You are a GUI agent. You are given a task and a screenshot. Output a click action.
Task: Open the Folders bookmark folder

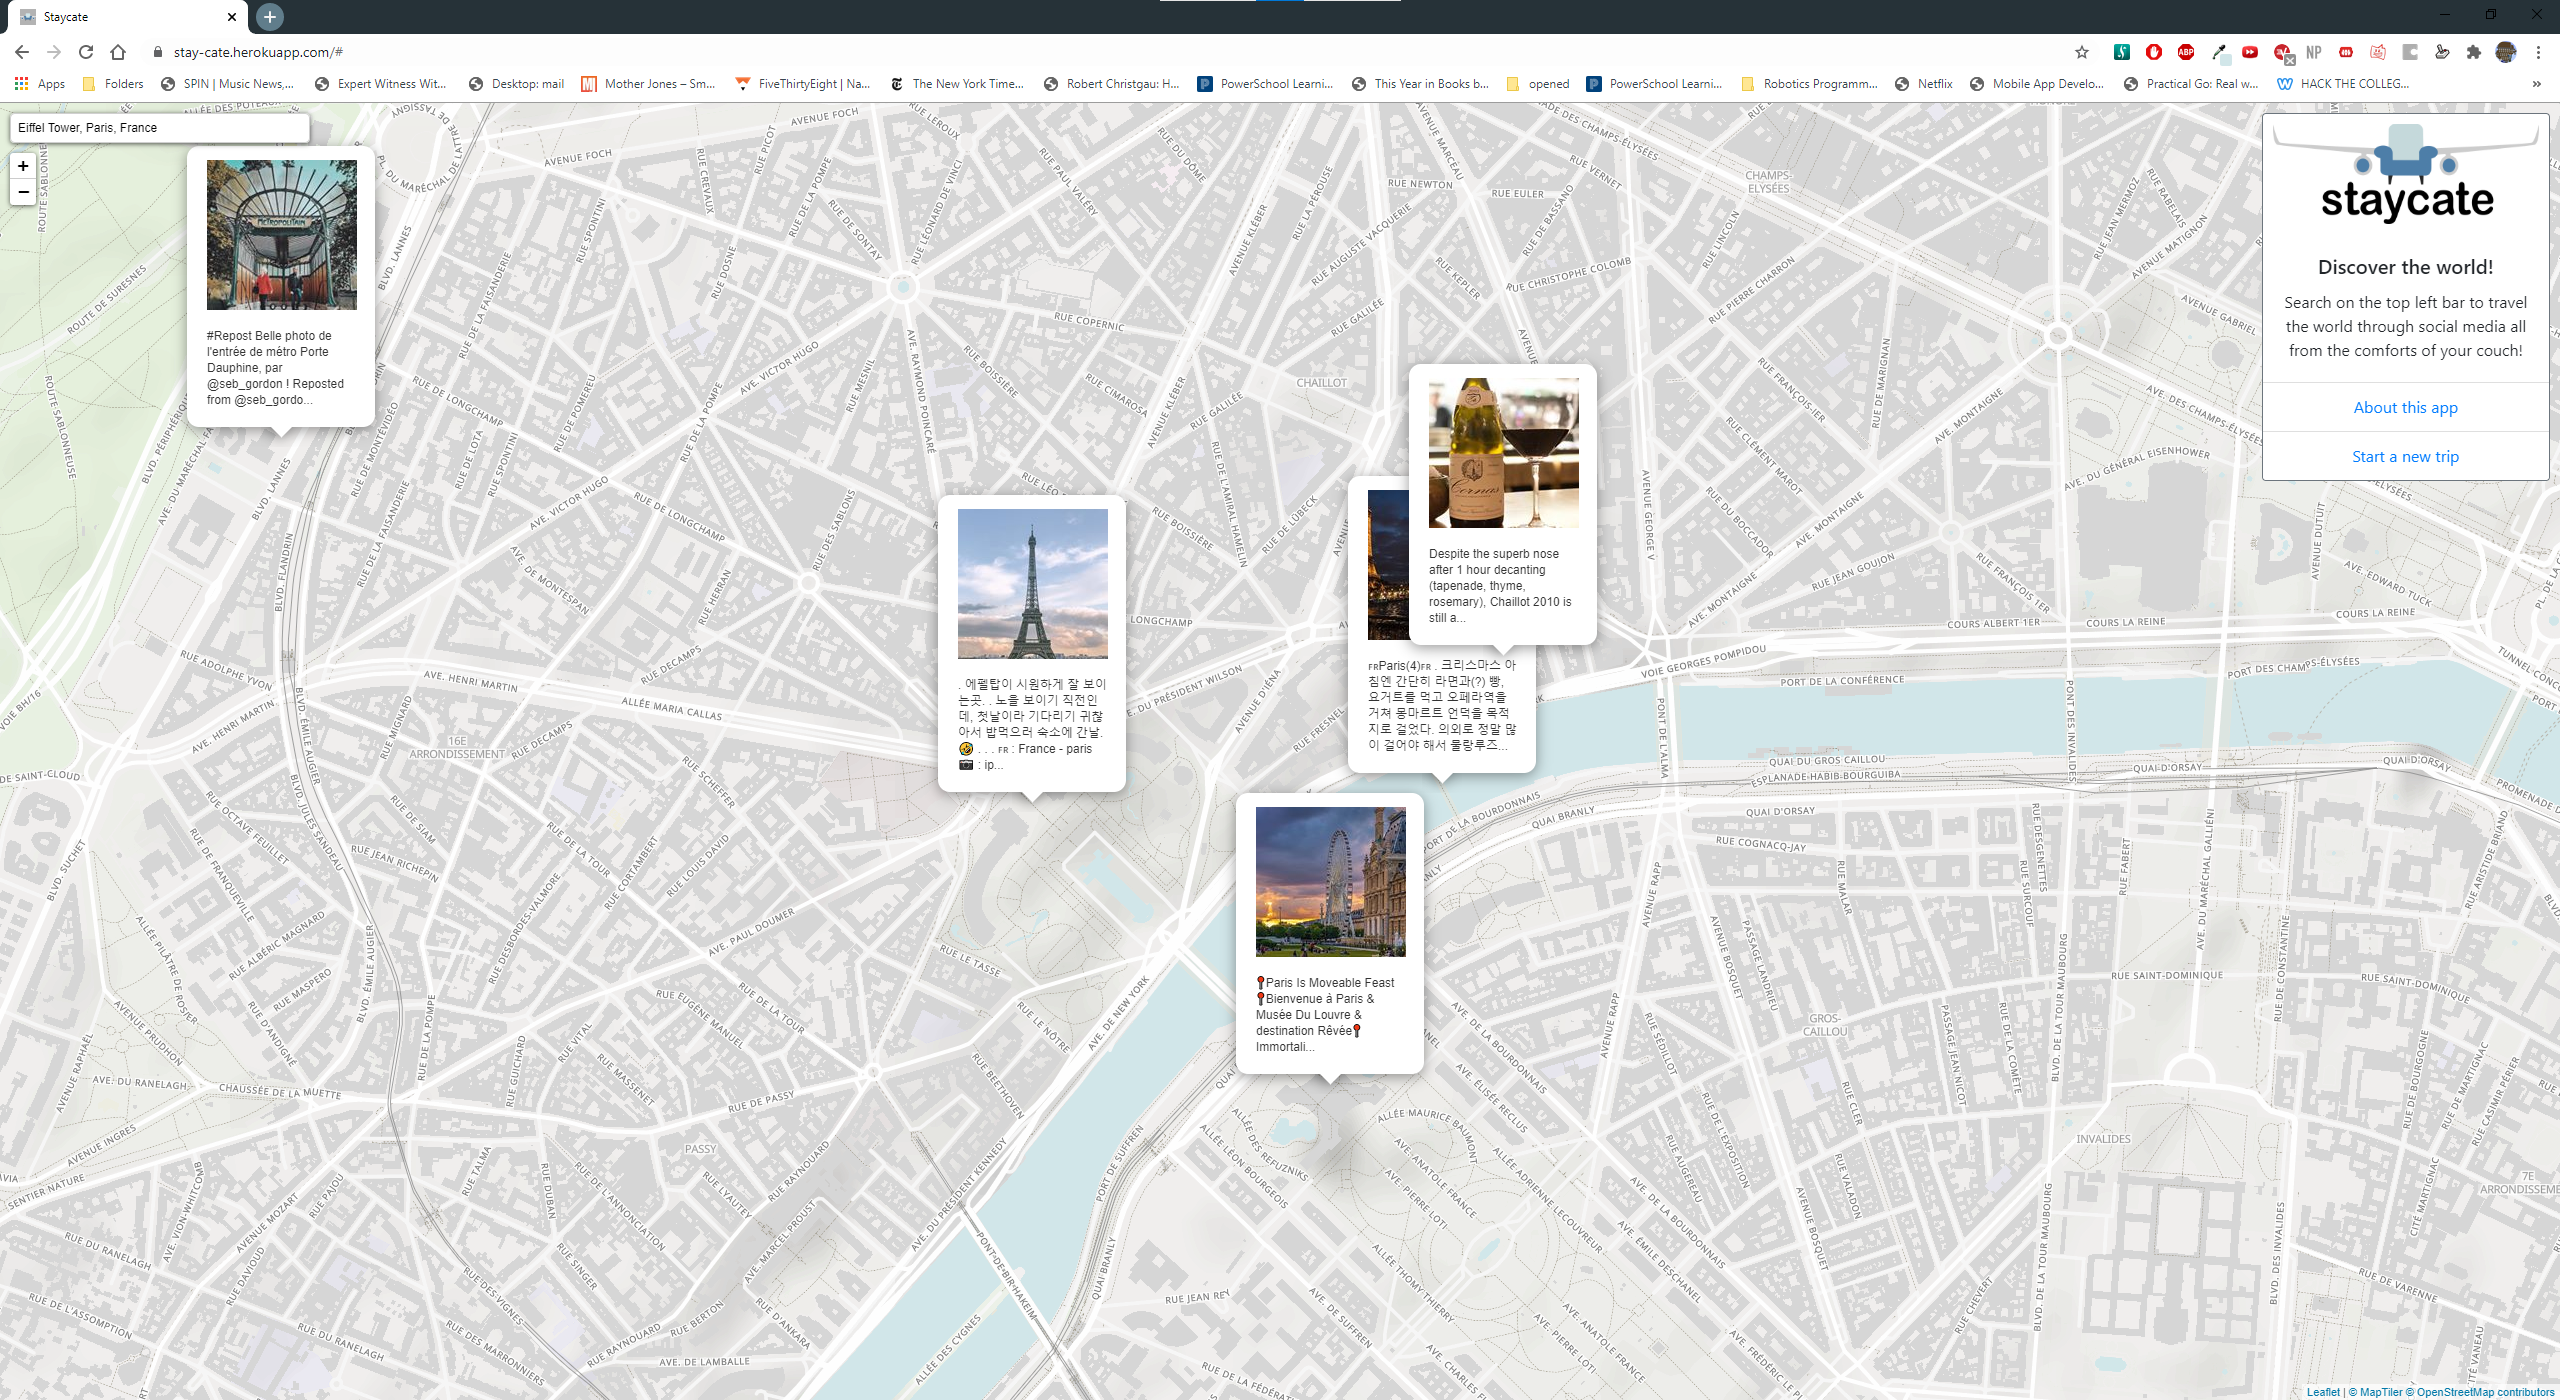pyautogui.click(x=113, y=84)
